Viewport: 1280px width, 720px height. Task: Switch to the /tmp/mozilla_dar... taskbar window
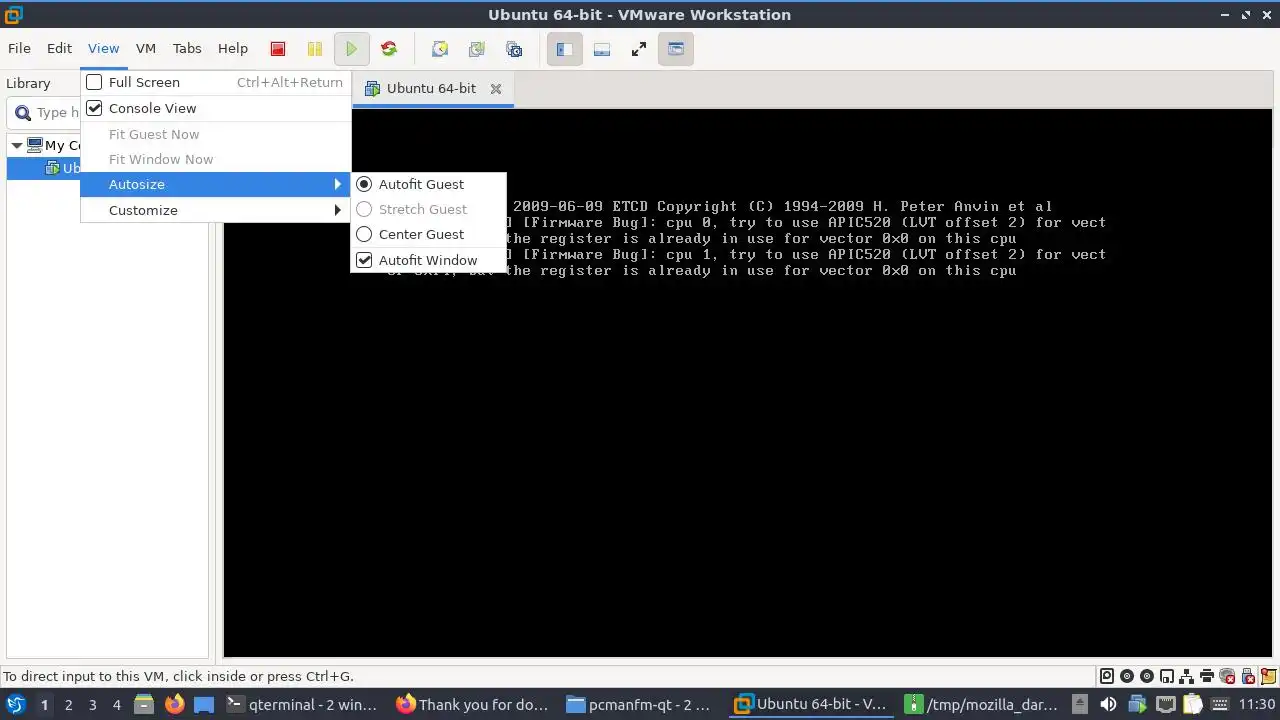click(x=980, y=704)
